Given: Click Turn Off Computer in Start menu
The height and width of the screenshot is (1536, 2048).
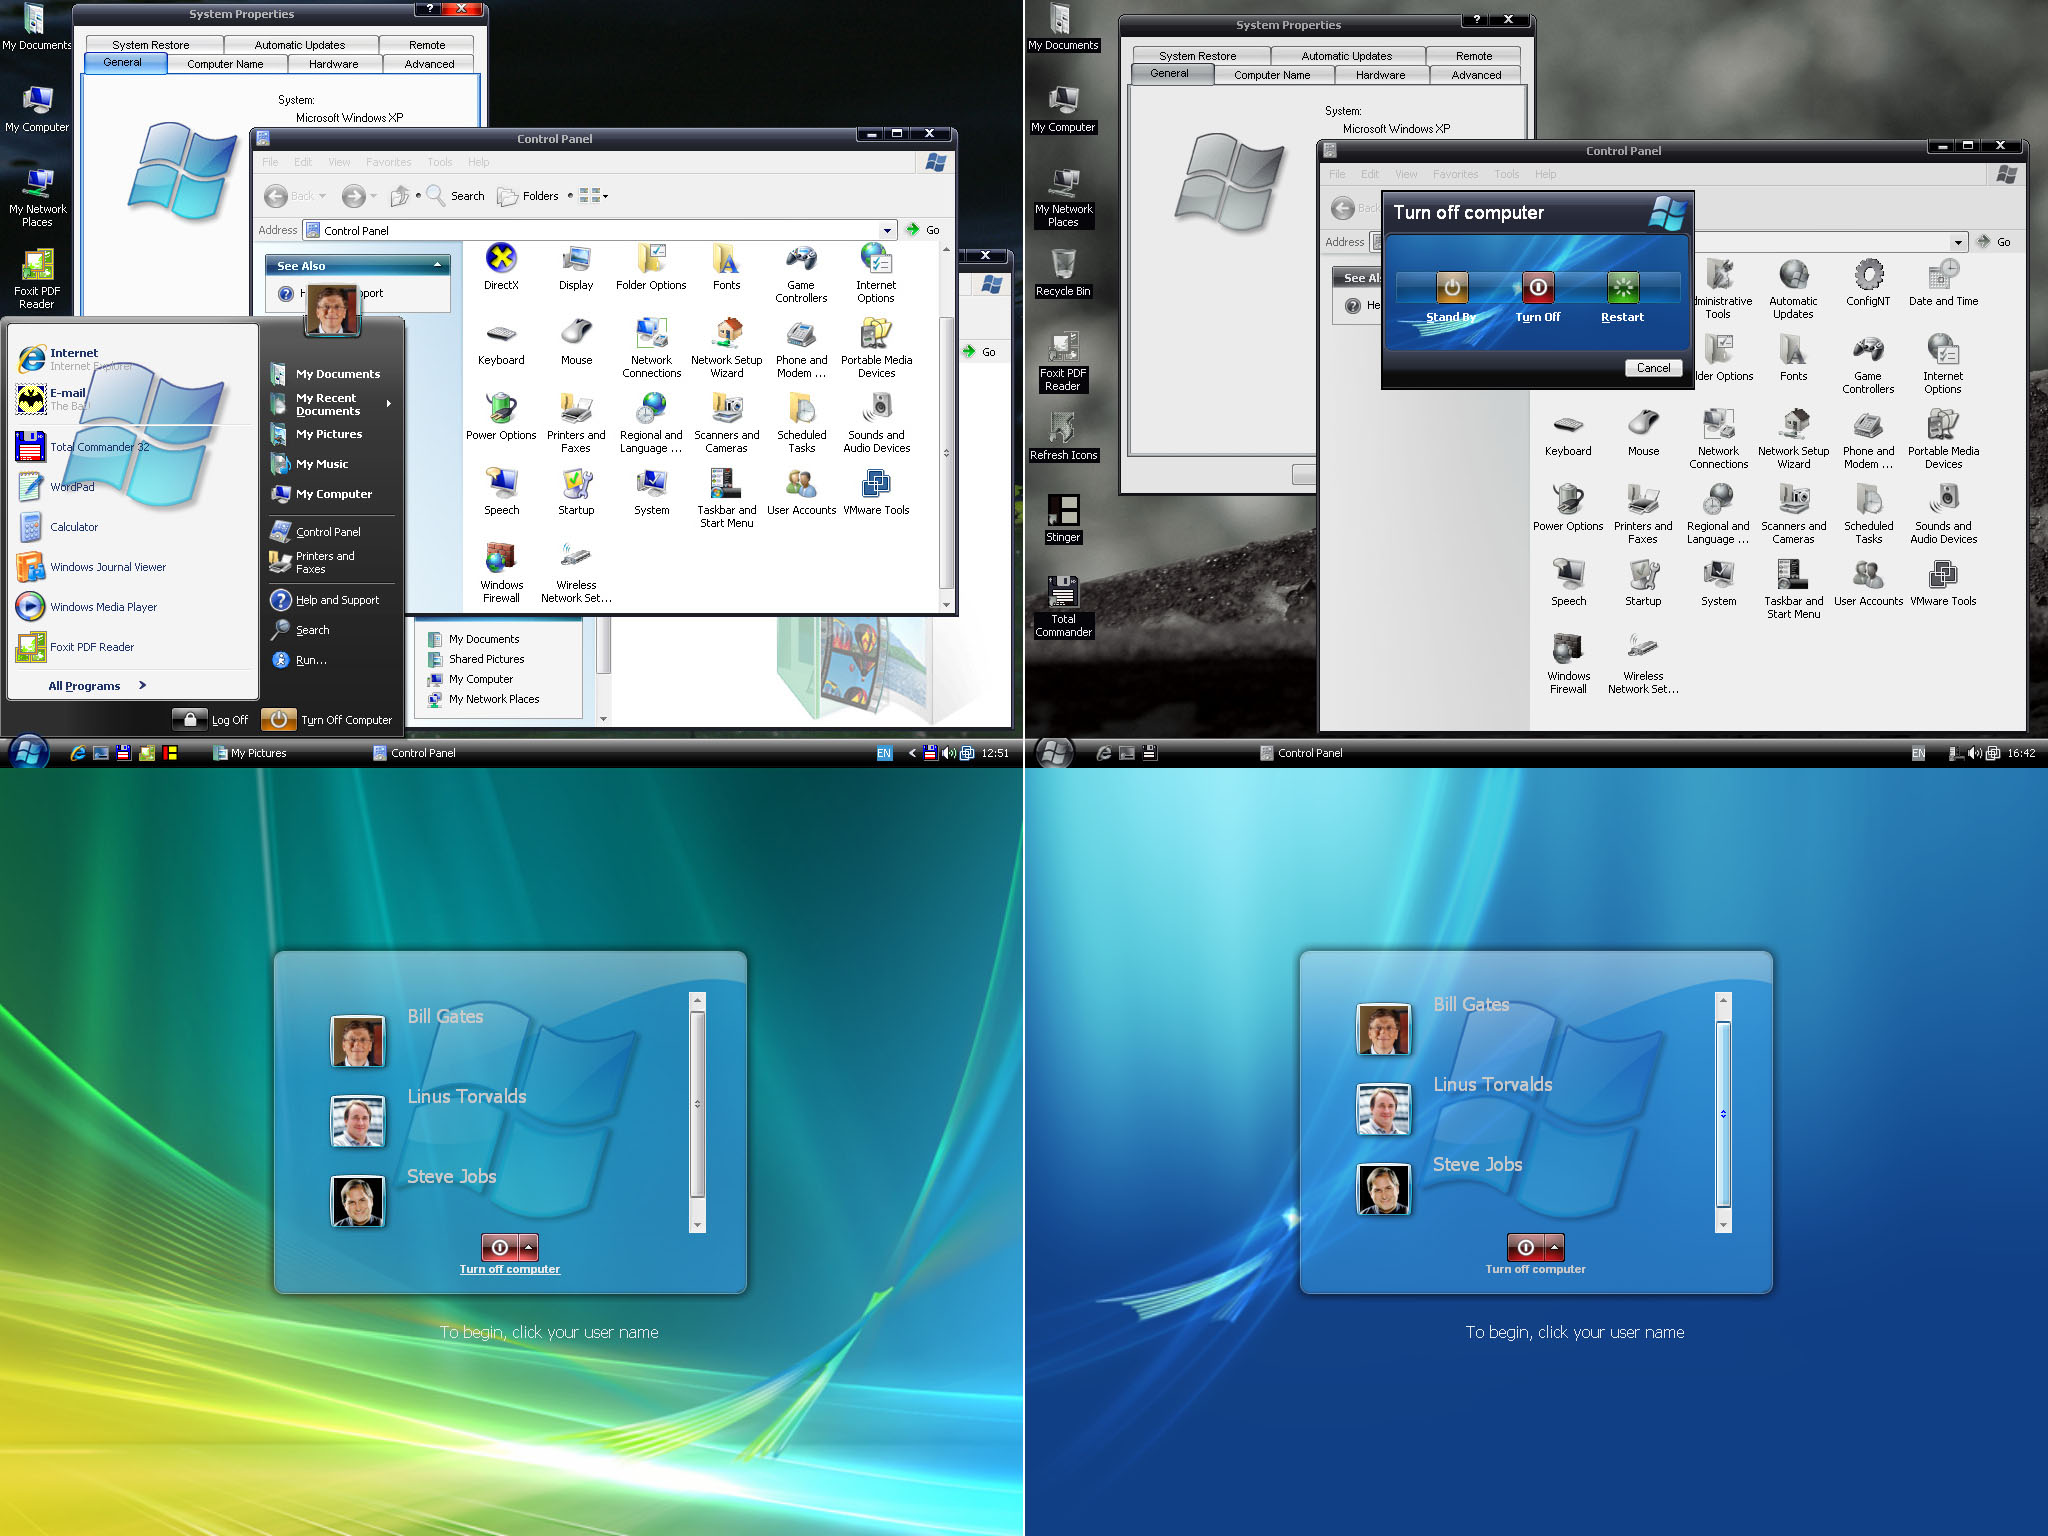Looking at the screenshot, I should click(x=328, y=719).
